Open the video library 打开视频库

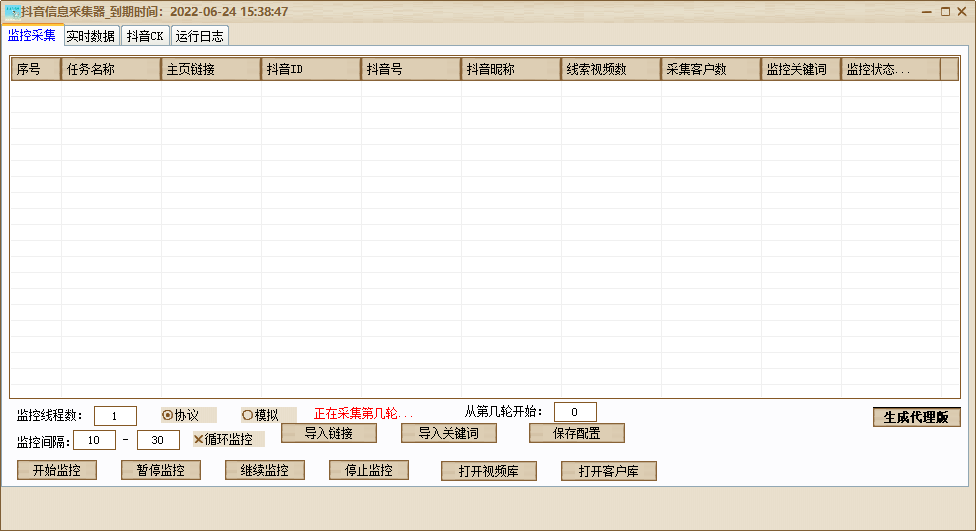(x=489, y=471)
